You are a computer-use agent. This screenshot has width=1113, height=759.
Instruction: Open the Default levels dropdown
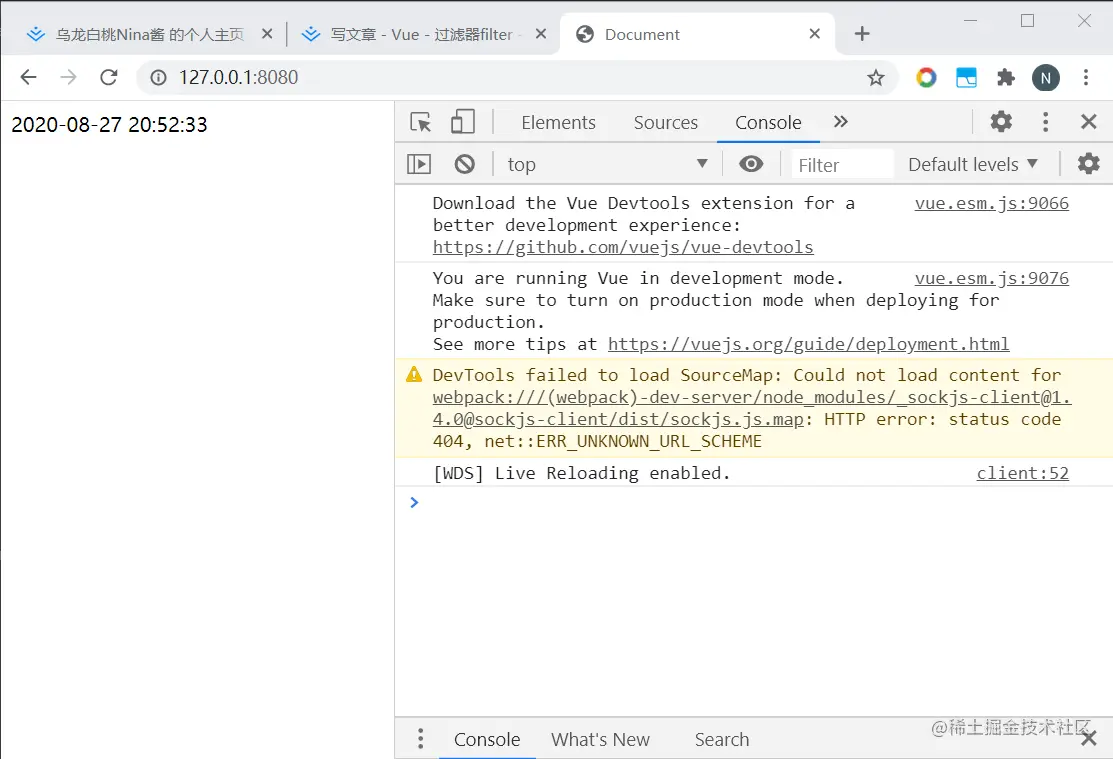click(973, 164)
